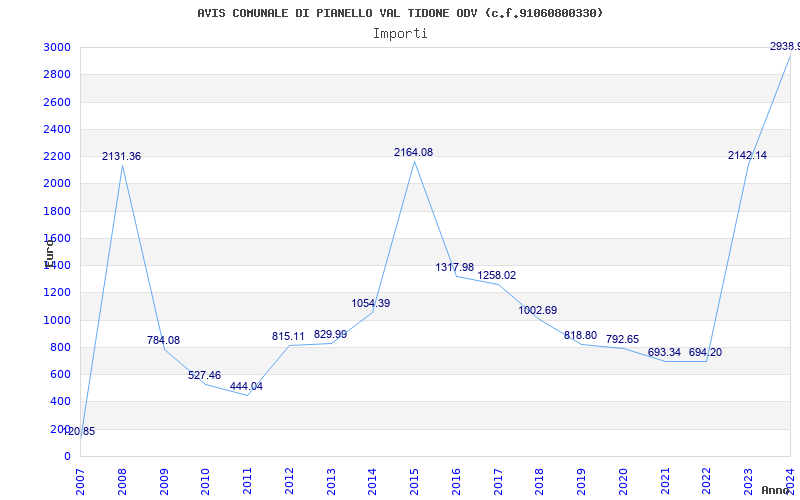Click the chart title AVIS COMUNALE DI PIANELLO
The width and height of the screenshot is (800, 500).
(400, 13)
